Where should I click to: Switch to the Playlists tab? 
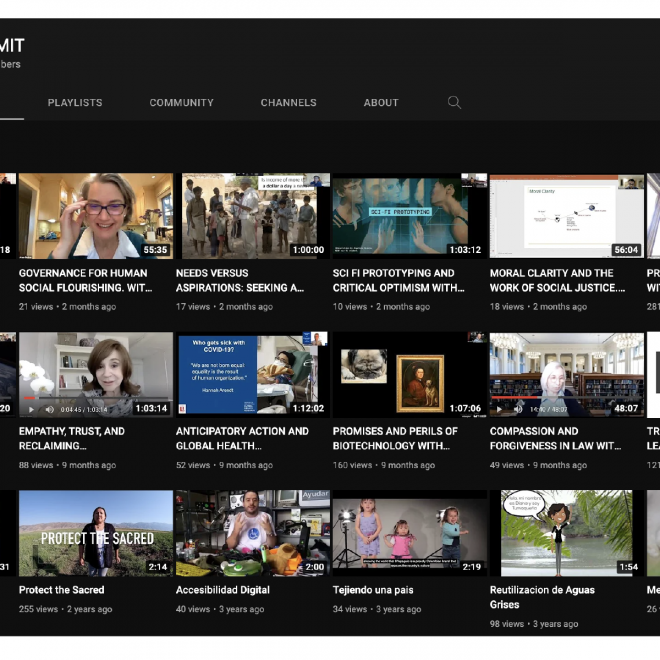coord(75,103)
